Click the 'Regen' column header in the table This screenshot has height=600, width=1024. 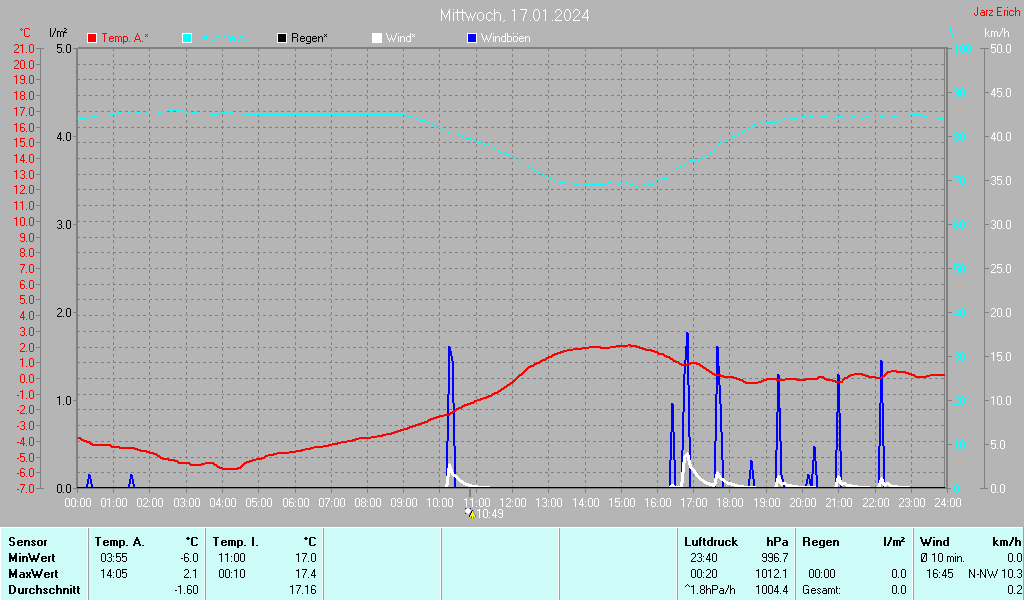pos(821,542)
